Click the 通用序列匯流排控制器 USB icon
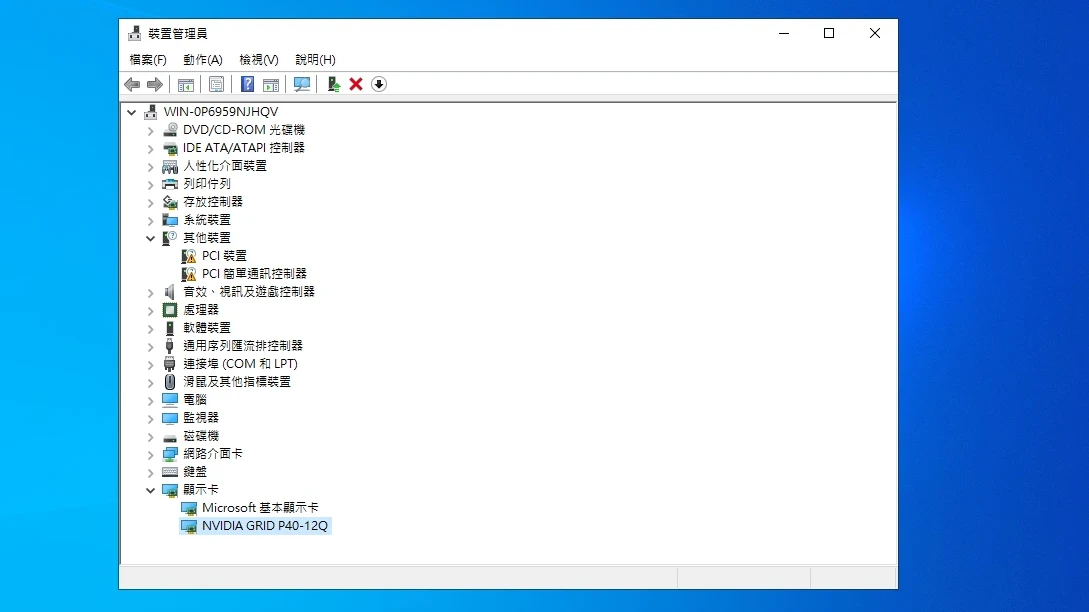Screen dimensions: 1089x612 coord(170,346)
